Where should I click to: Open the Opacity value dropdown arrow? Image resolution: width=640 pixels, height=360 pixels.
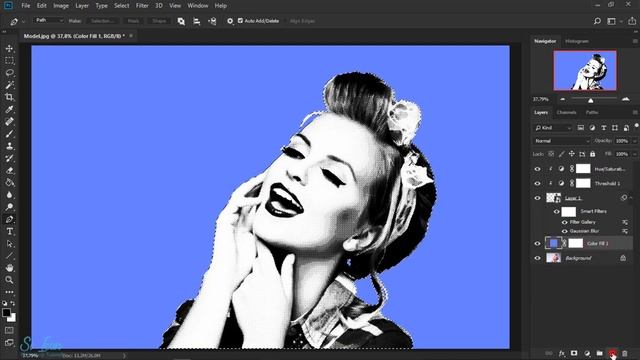click(x=634, y=141)
